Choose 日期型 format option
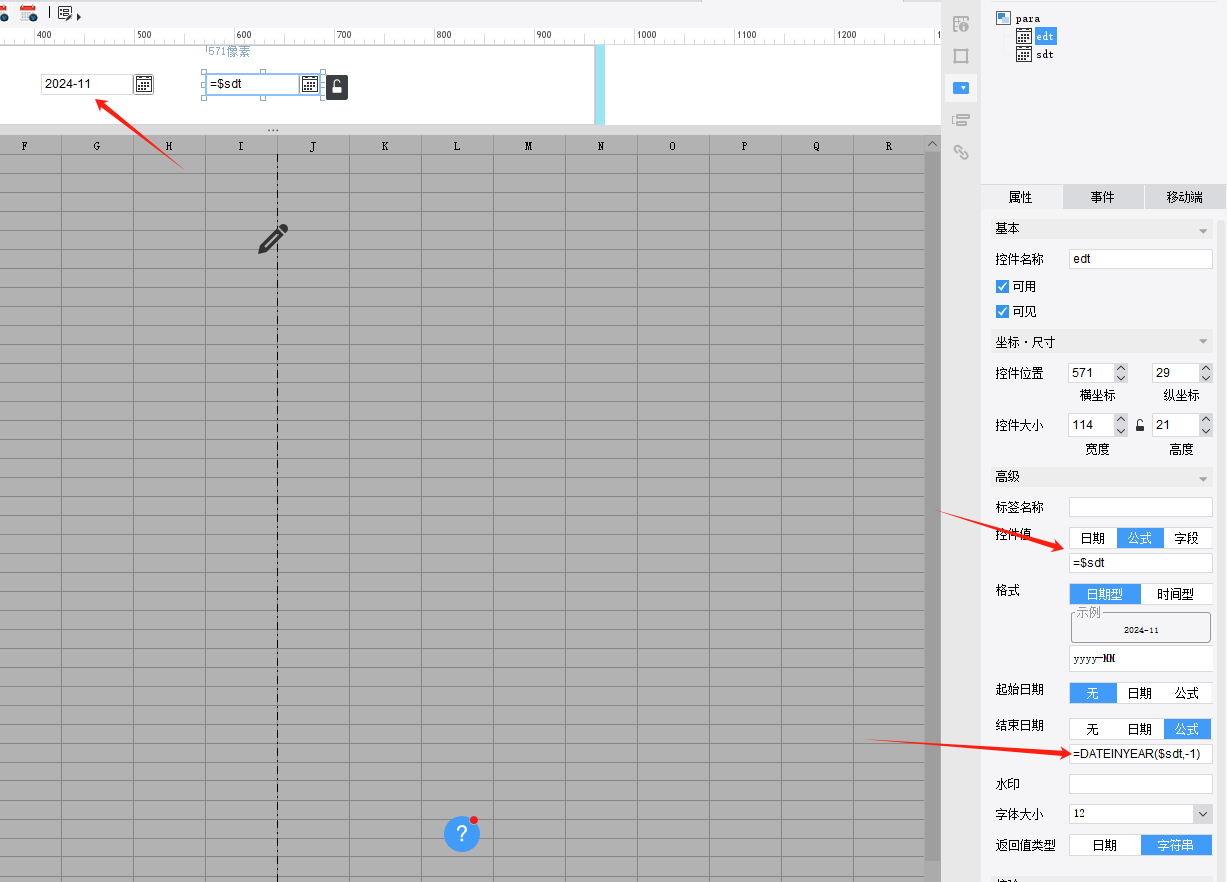Screen dimensions: 1227x882 click(1105, 594)
